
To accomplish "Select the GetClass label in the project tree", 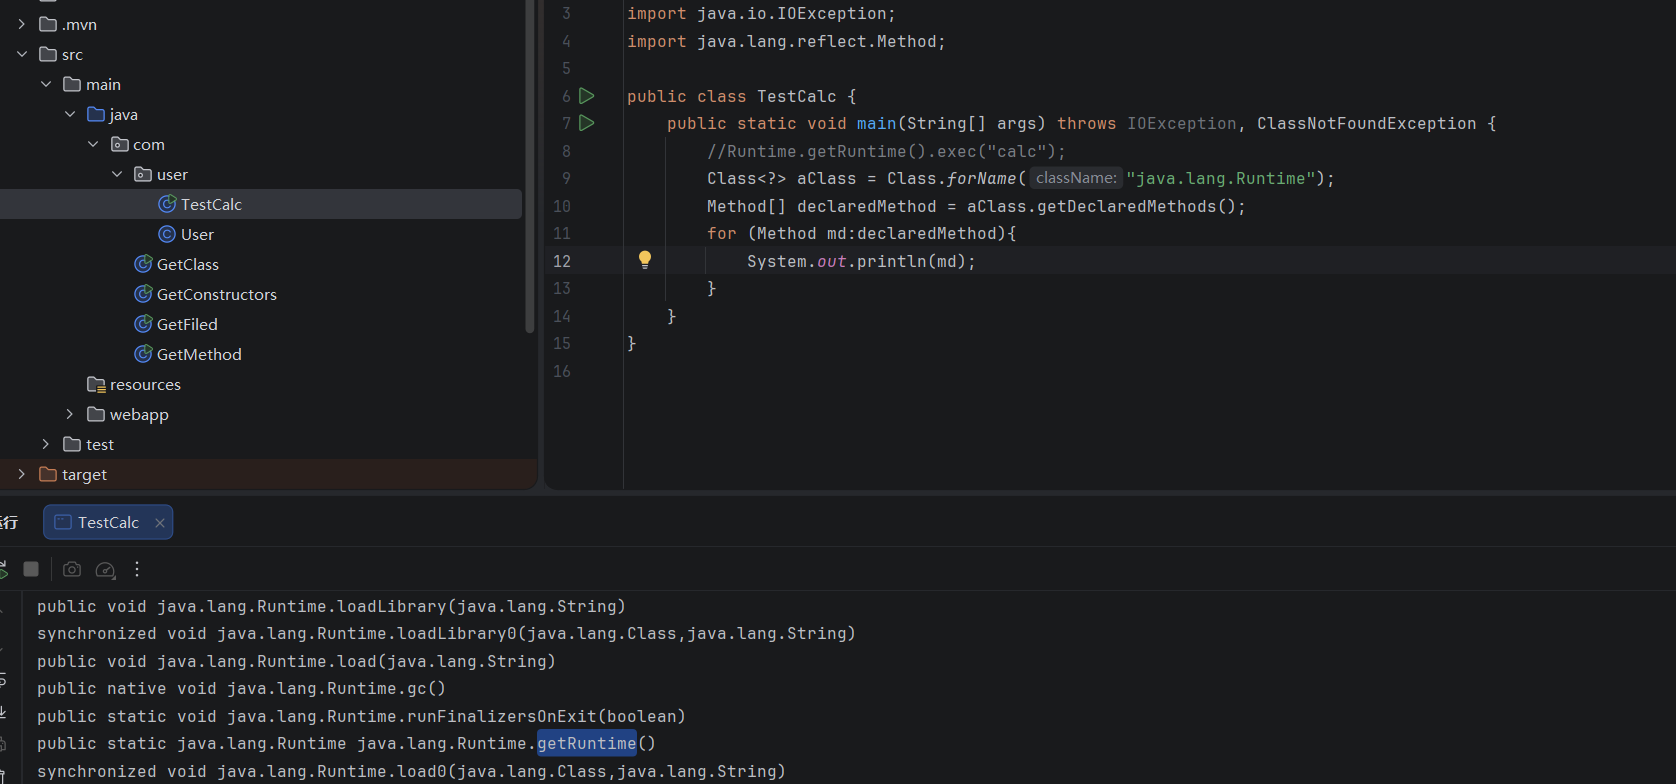I will [188, 264].
